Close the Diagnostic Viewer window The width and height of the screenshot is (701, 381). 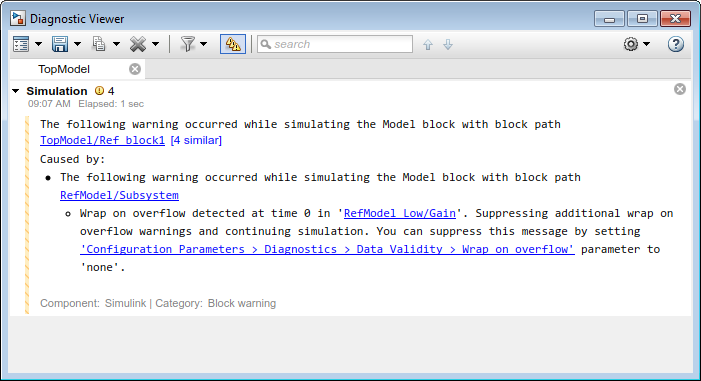(676, 19)
